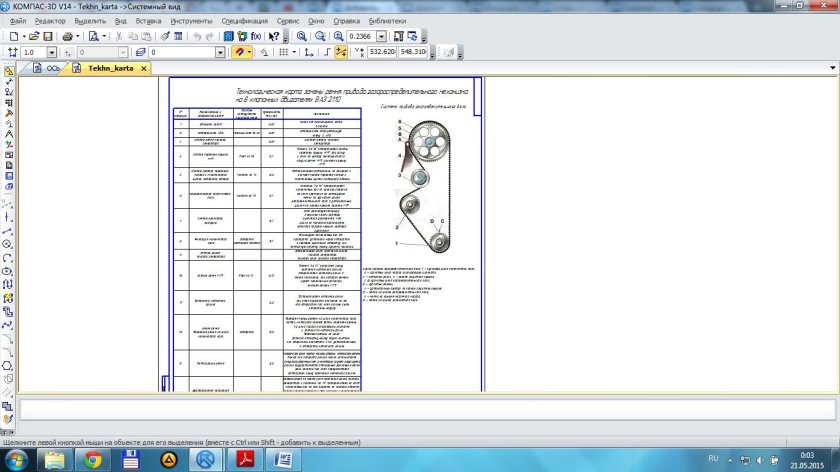This screenshot has height=472, width=840.
Task: Open the Variables f(x) panel
Action: tap(257, 36)
